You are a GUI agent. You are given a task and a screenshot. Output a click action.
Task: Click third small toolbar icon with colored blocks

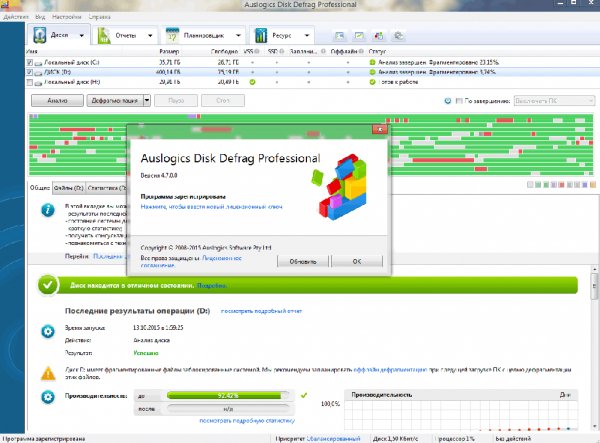click(379, 36)
